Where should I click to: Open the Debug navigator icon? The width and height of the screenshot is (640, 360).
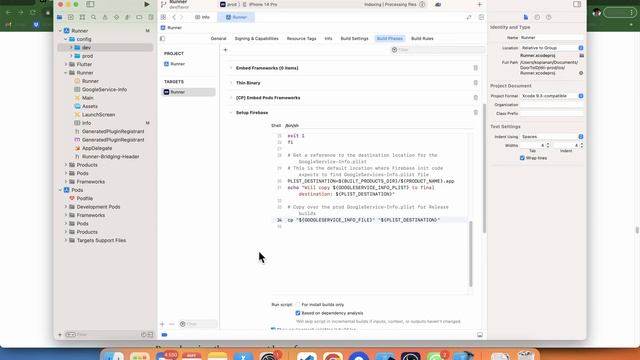(127, 18)
